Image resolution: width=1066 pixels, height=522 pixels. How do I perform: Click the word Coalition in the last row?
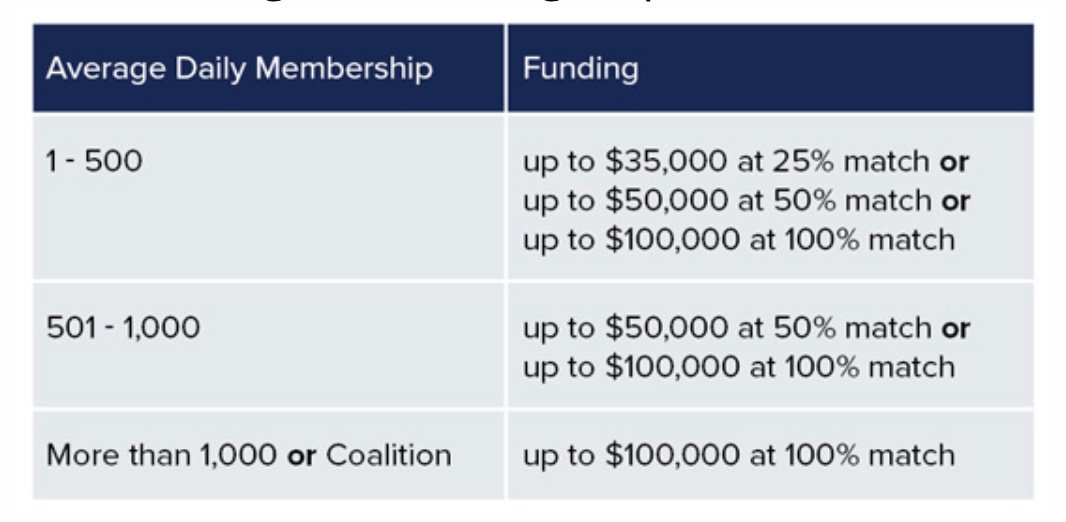[x=388, y=455]
